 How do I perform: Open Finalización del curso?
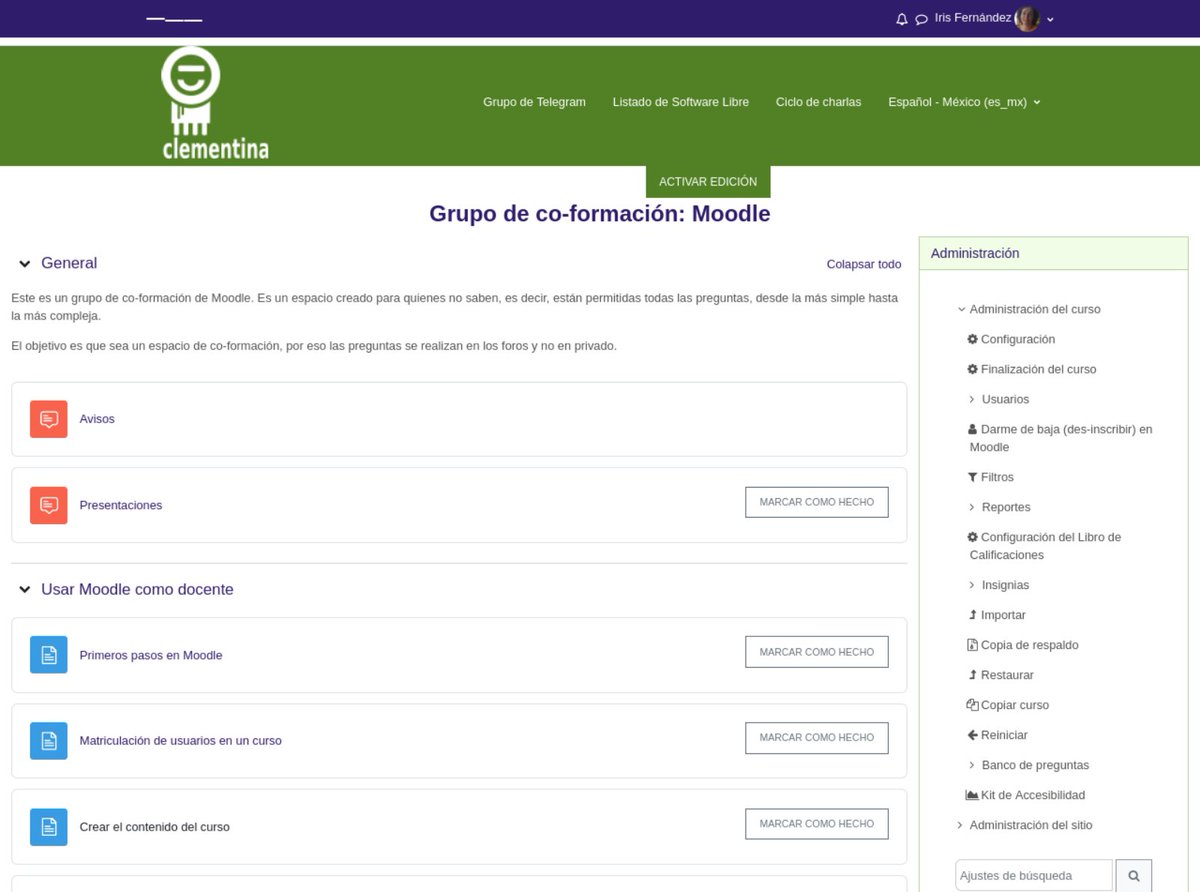click(1039, 369)
